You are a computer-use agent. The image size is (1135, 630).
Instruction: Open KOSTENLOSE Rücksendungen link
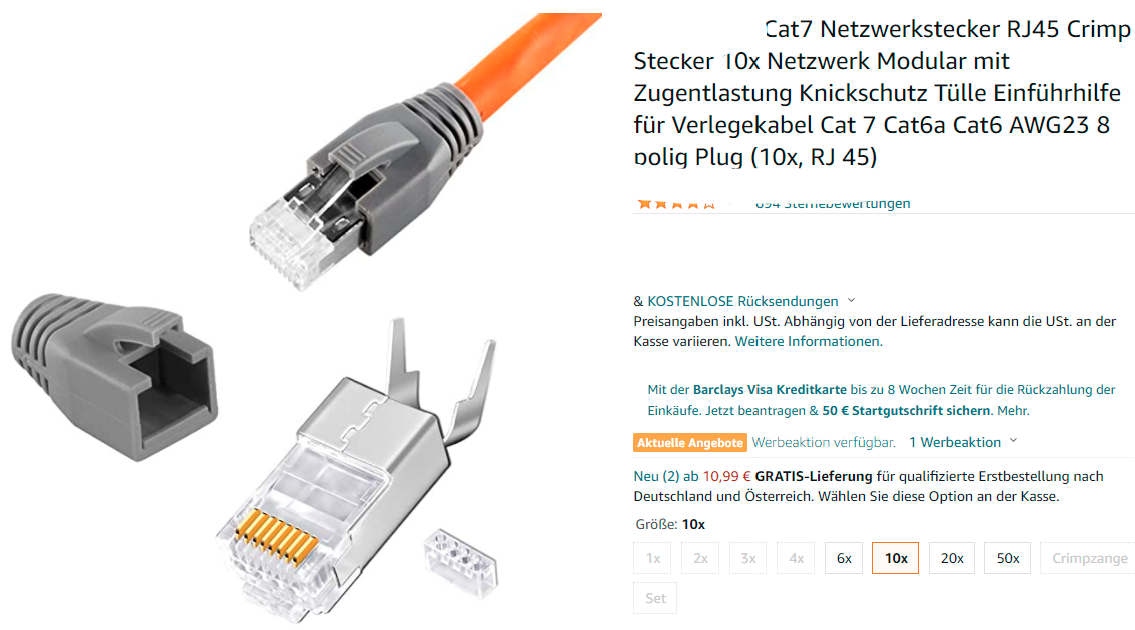point(743,301)
